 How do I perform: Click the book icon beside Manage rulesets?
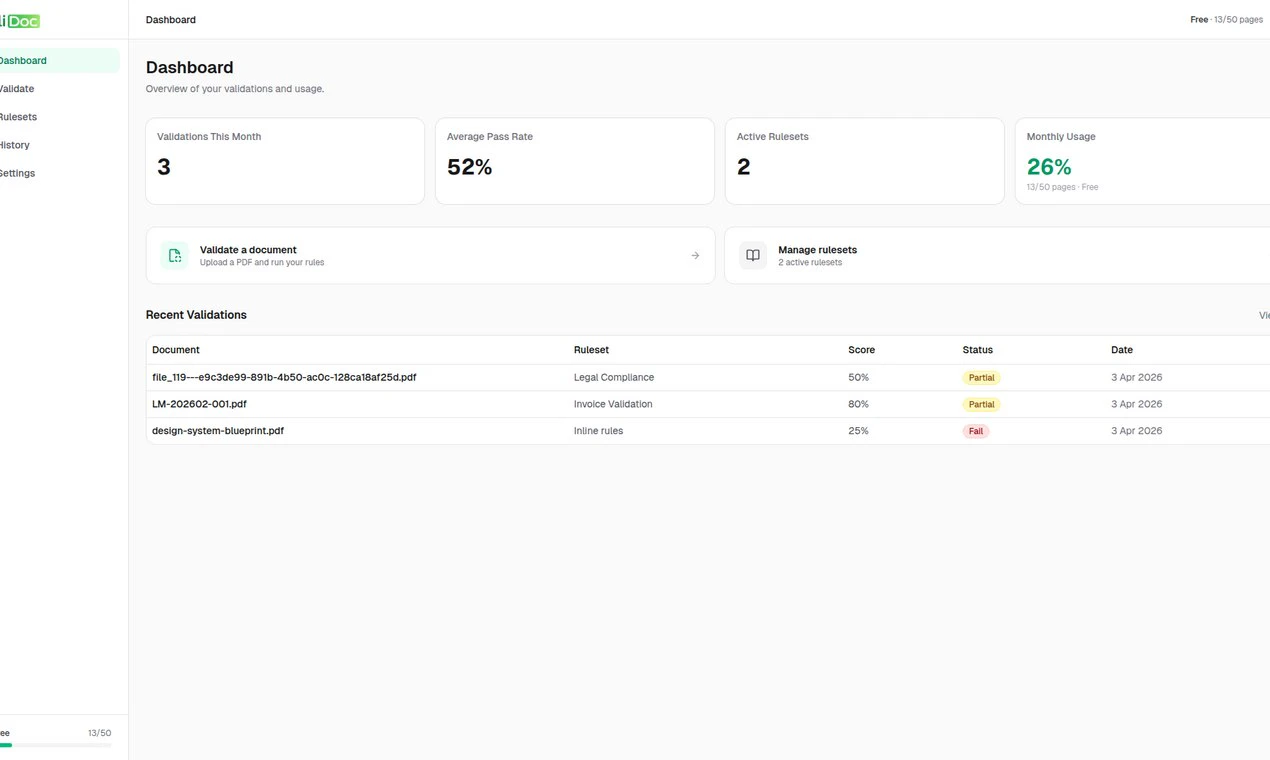click(752, 255)
